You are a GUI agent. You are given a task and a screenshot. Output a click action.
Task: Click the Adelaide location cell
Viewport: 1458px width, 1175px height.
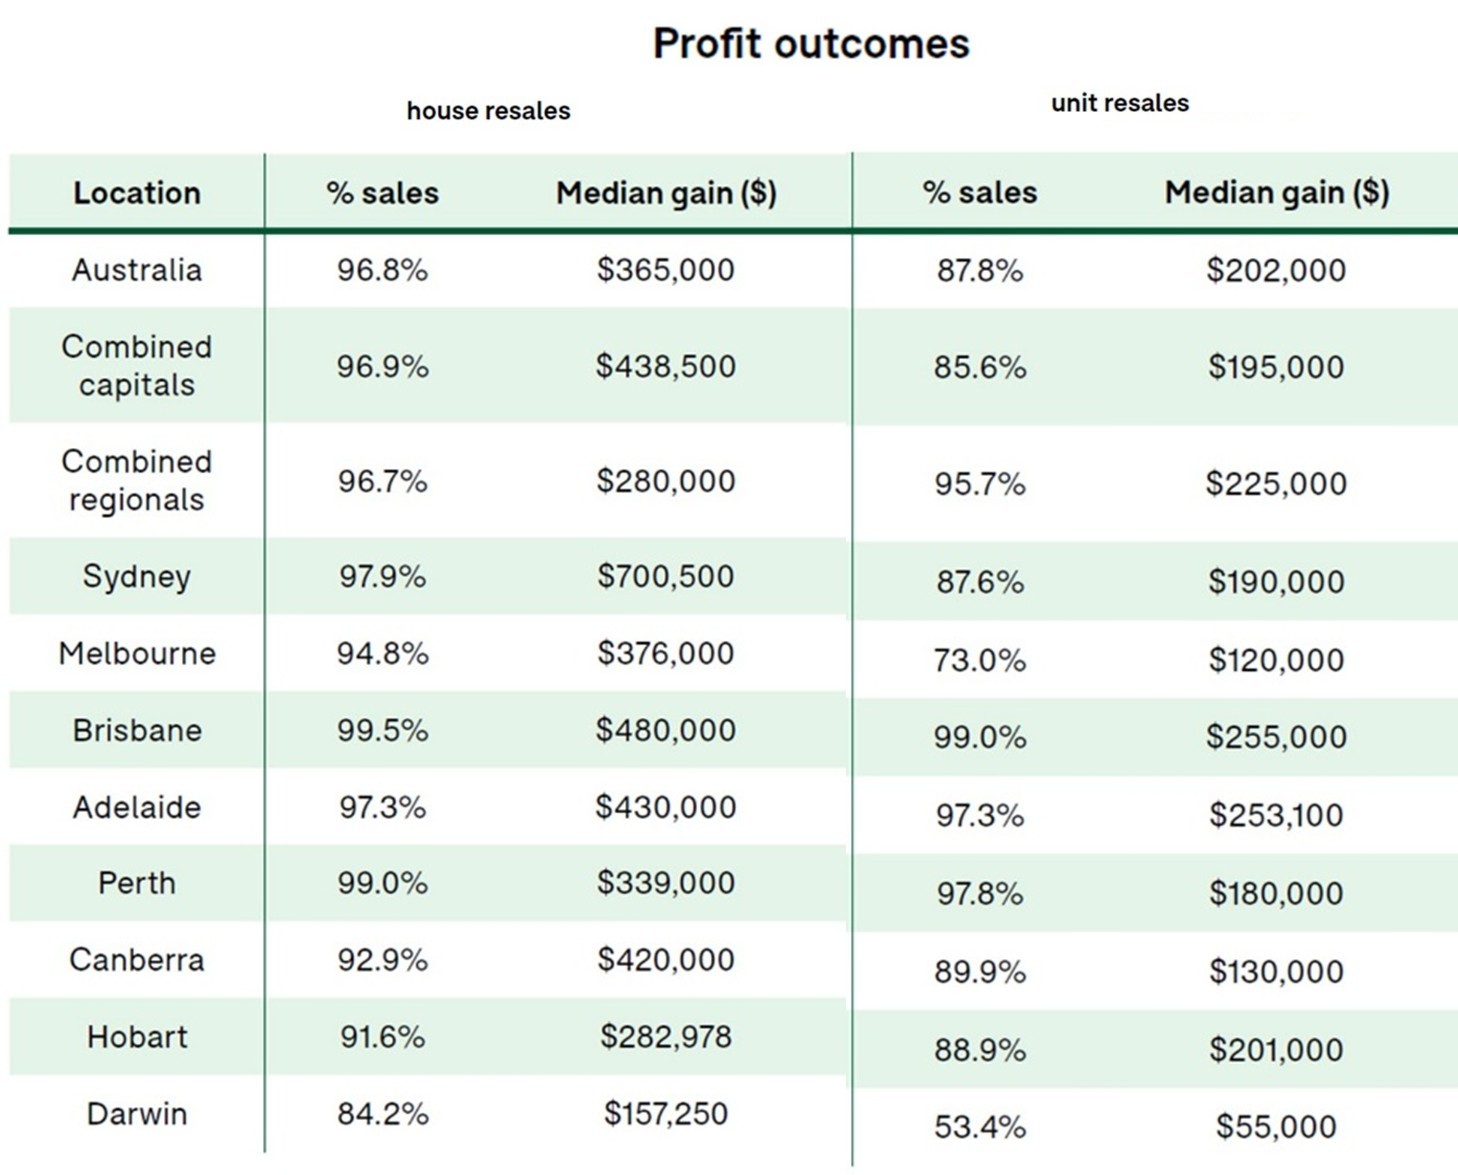click(137, 807)
